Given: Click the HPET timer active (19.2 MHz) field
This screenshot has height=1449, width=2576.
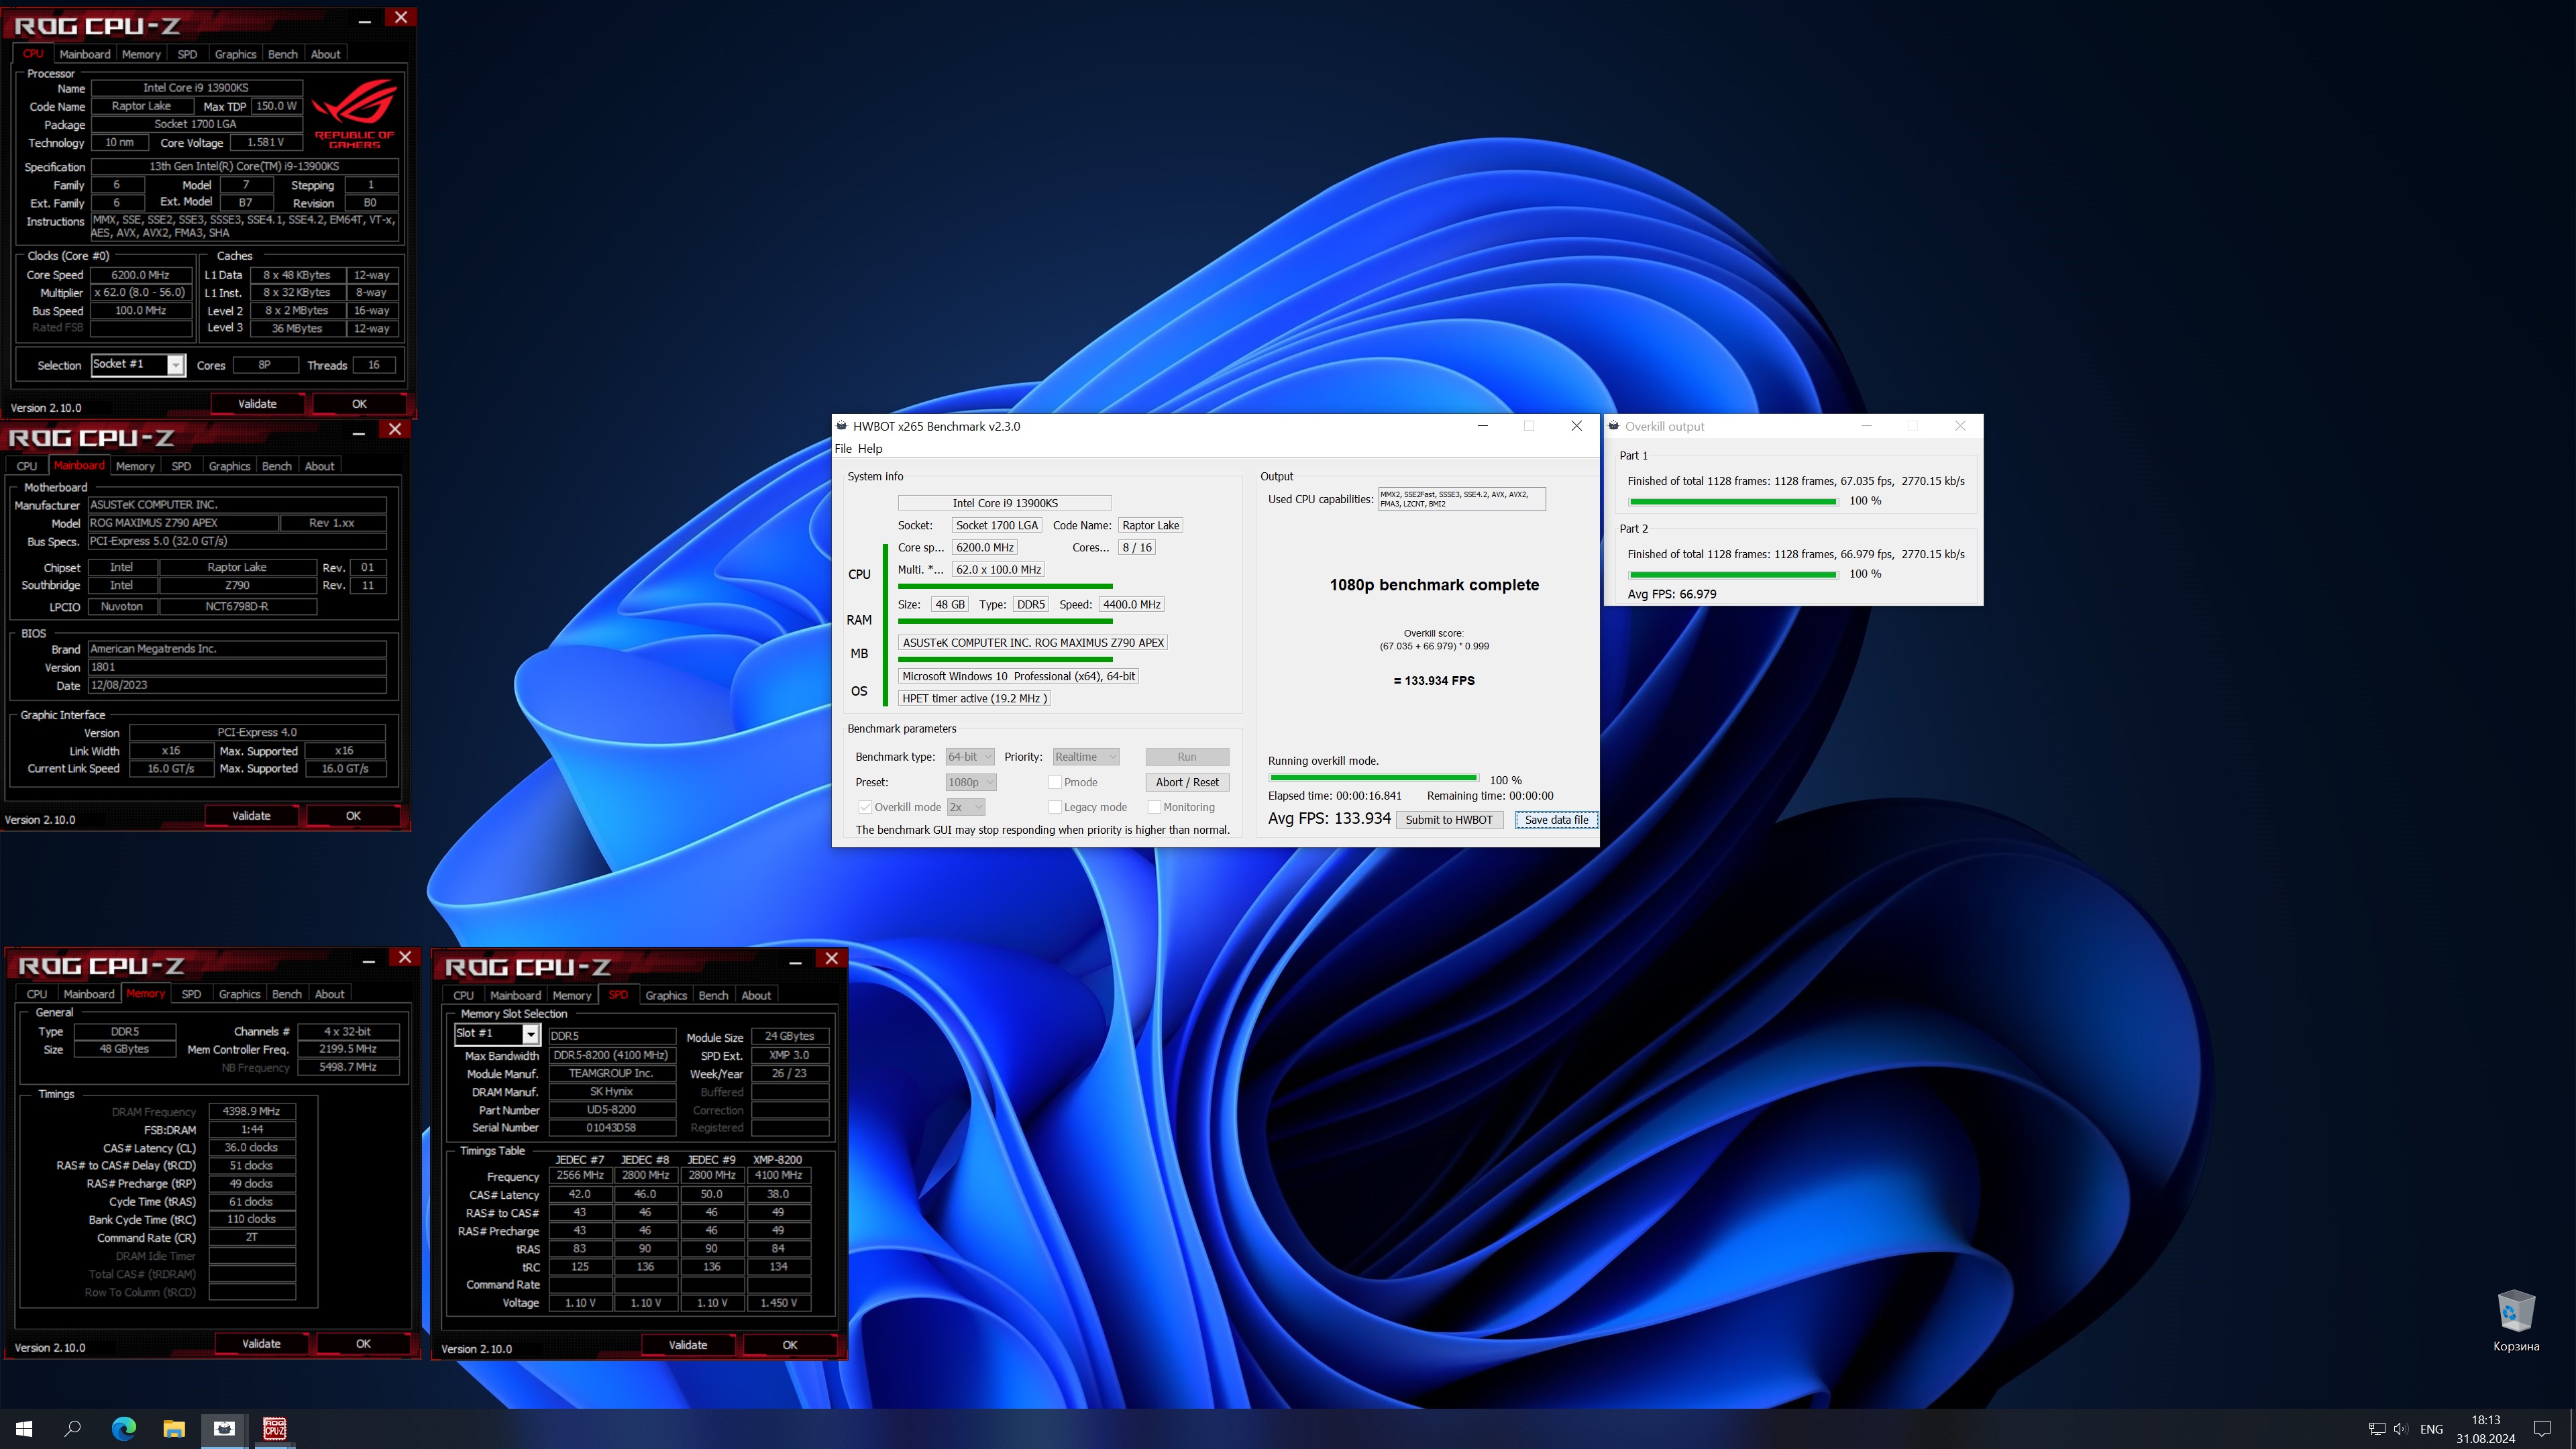Looking at the screenshot, I should 974,699.
